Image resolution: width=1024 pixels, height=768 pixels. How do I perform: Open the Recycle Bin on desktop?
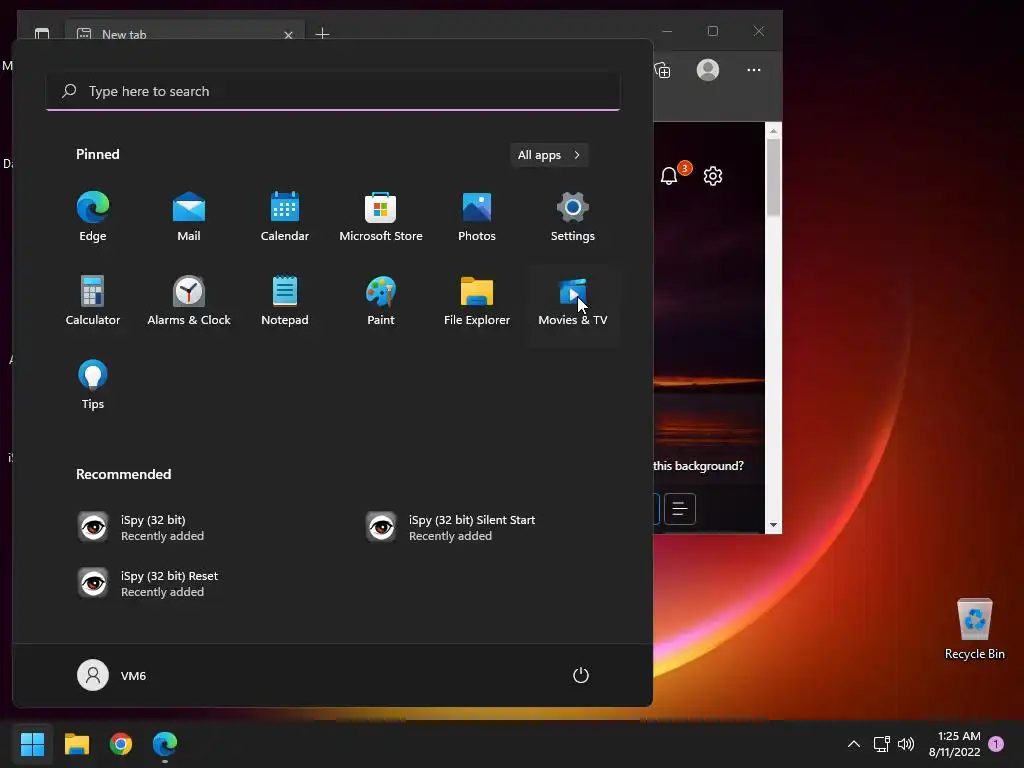click(974, 629)
